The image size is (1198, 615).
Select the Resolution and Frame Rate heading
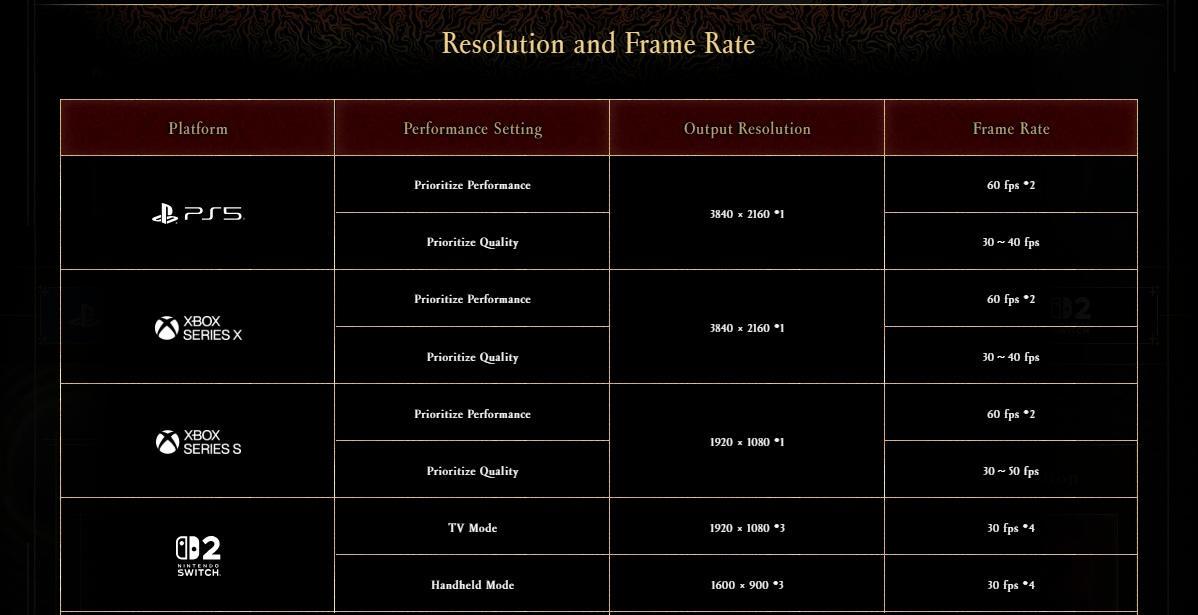coord(598,43)
